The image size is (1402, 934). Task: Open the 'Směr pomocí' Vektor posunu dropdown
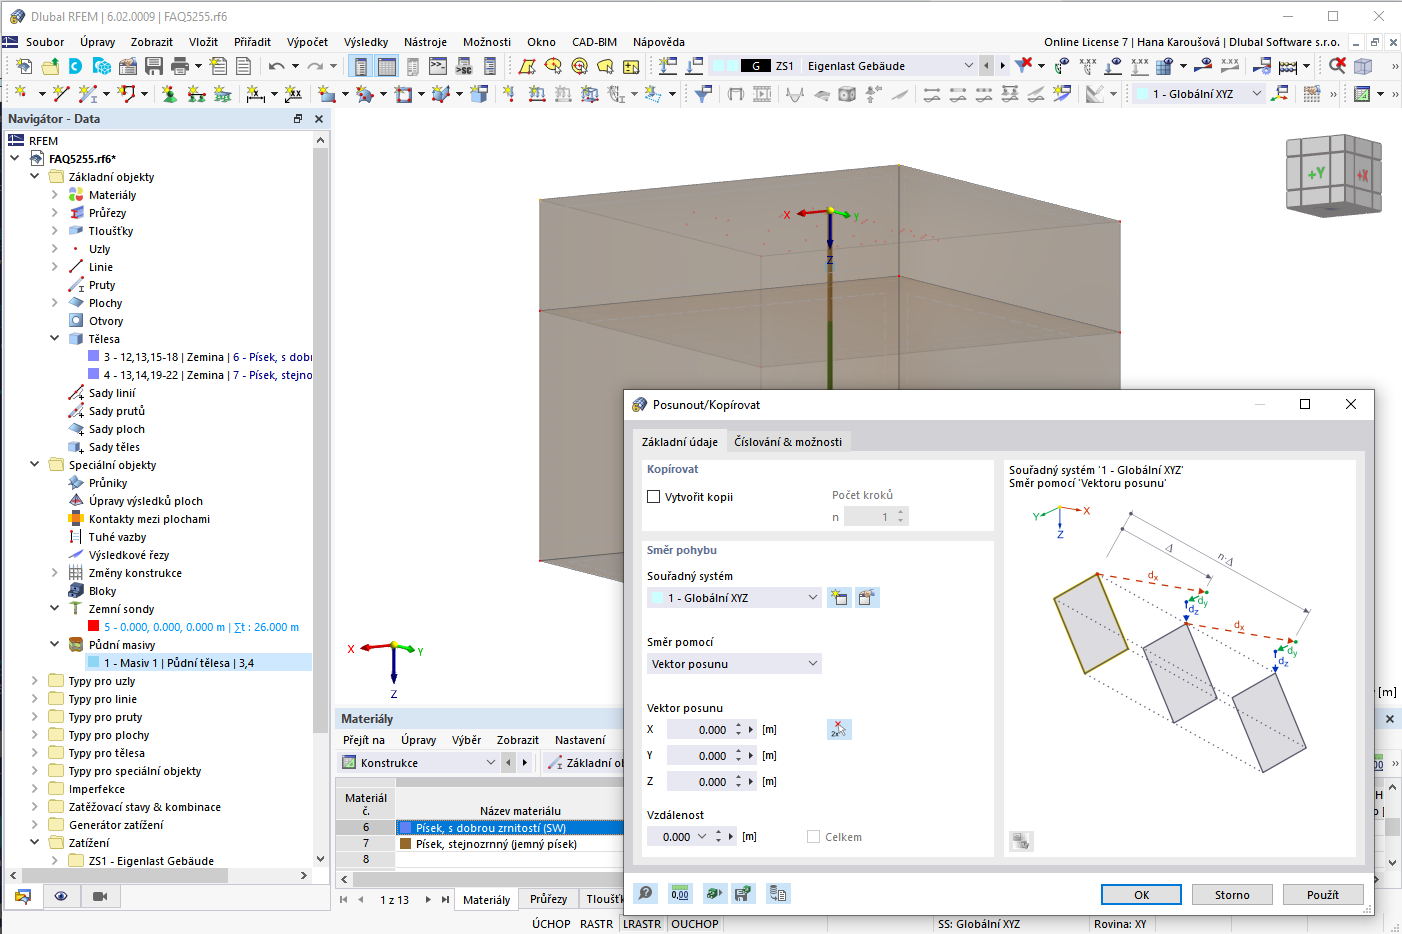coord(734,664)
